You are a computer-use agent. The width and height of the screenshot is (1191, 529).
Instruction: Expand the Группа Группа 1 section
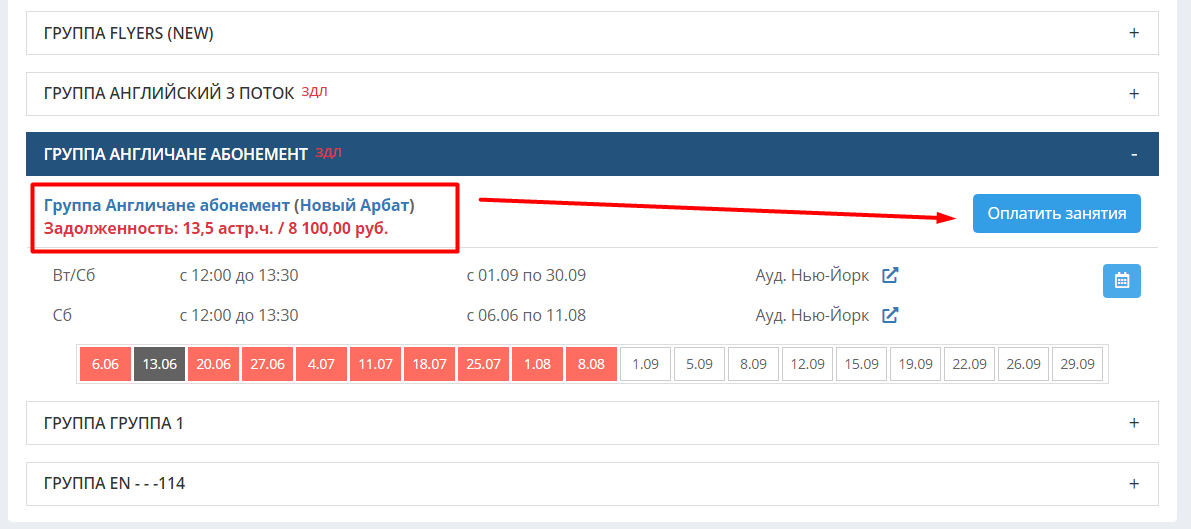coord(592,423)
